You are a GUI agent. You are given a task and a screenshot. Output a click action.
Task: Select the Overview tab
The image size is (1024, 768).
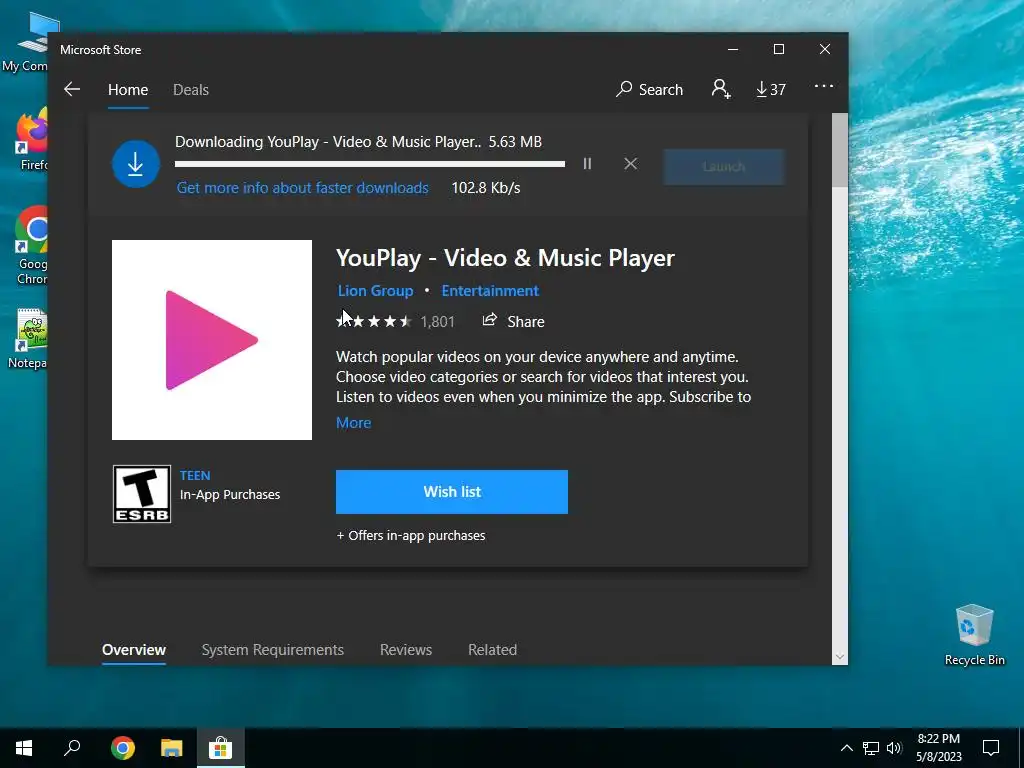pos(134,650)
